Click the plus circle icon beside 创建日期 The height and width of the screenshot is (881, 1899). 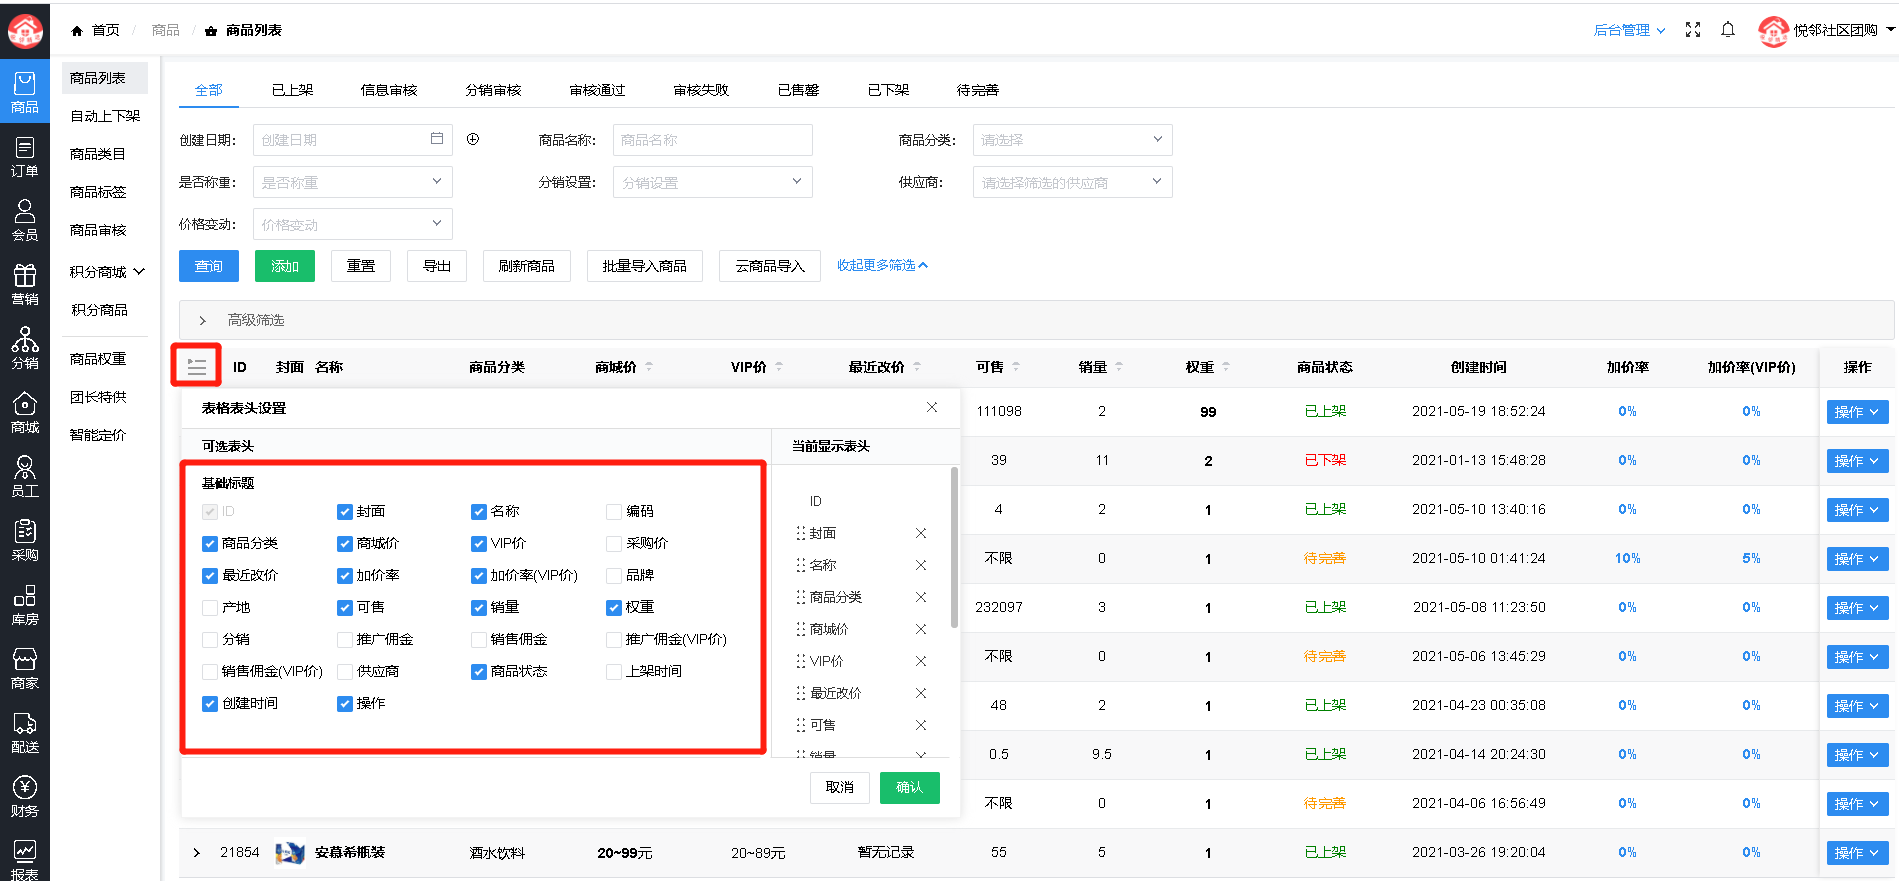click(473, 139)
